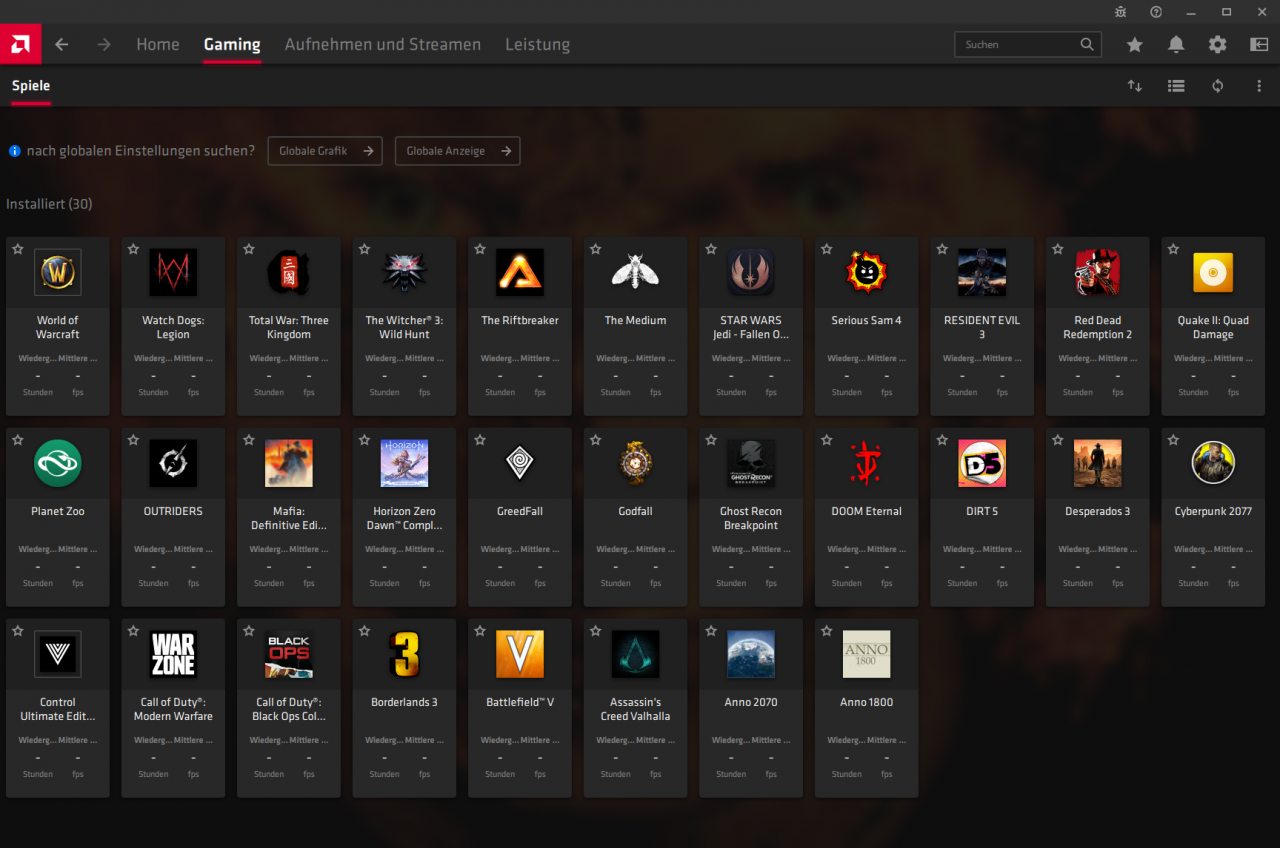Image resolution: width=1280 pixels, height=848 pixels.
Task: Open the Watch Dogs: Legion icon
Action: click(173, 272)
